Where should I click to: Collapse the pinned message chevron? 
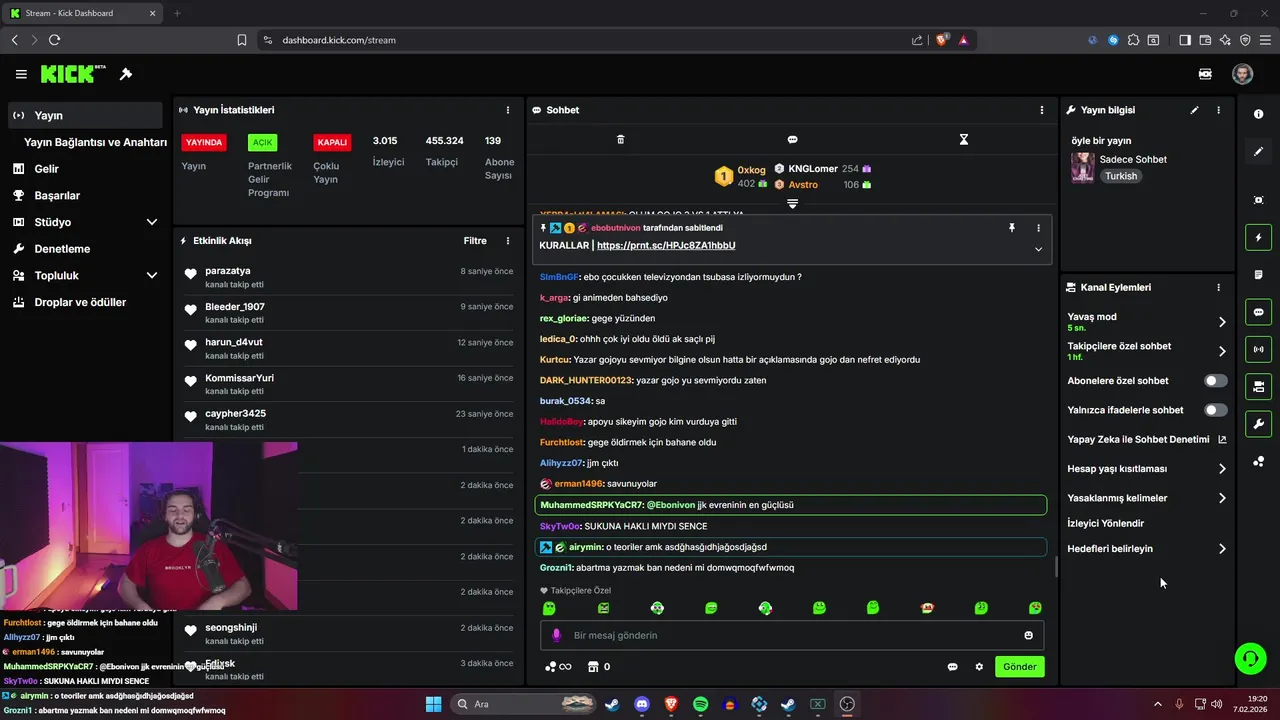coord(1038,249)
